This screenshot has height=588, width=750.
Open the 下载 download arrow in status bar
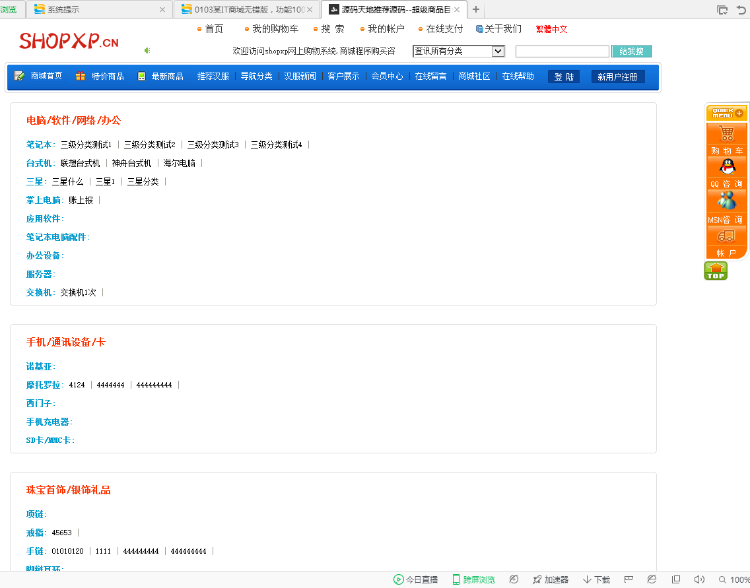587,579
